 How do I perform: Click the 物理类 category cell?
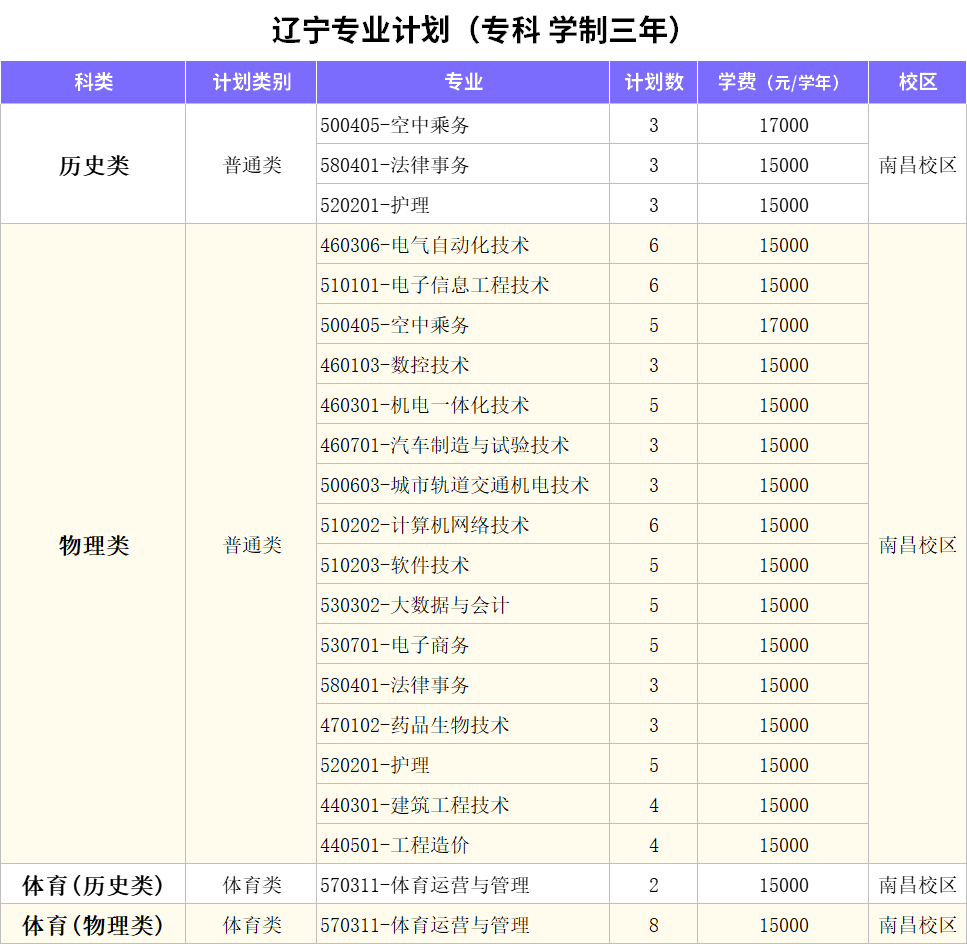click(x=93, y=545)
